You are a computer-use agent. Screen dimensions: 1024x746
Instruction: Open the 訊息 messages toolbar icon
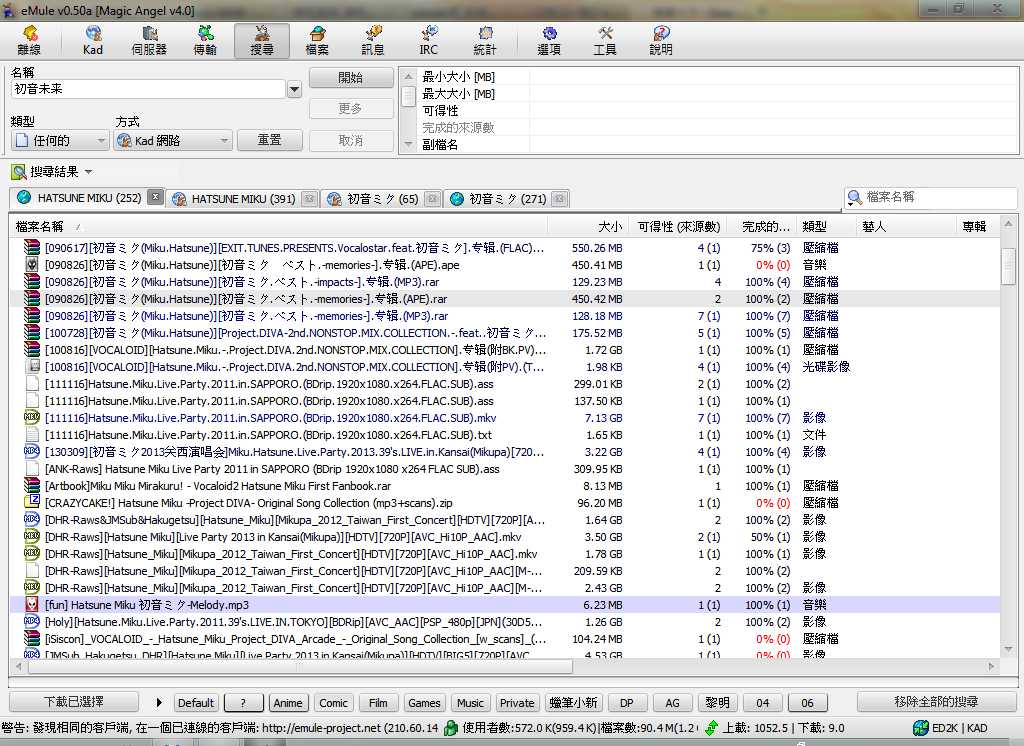point(373,41)
